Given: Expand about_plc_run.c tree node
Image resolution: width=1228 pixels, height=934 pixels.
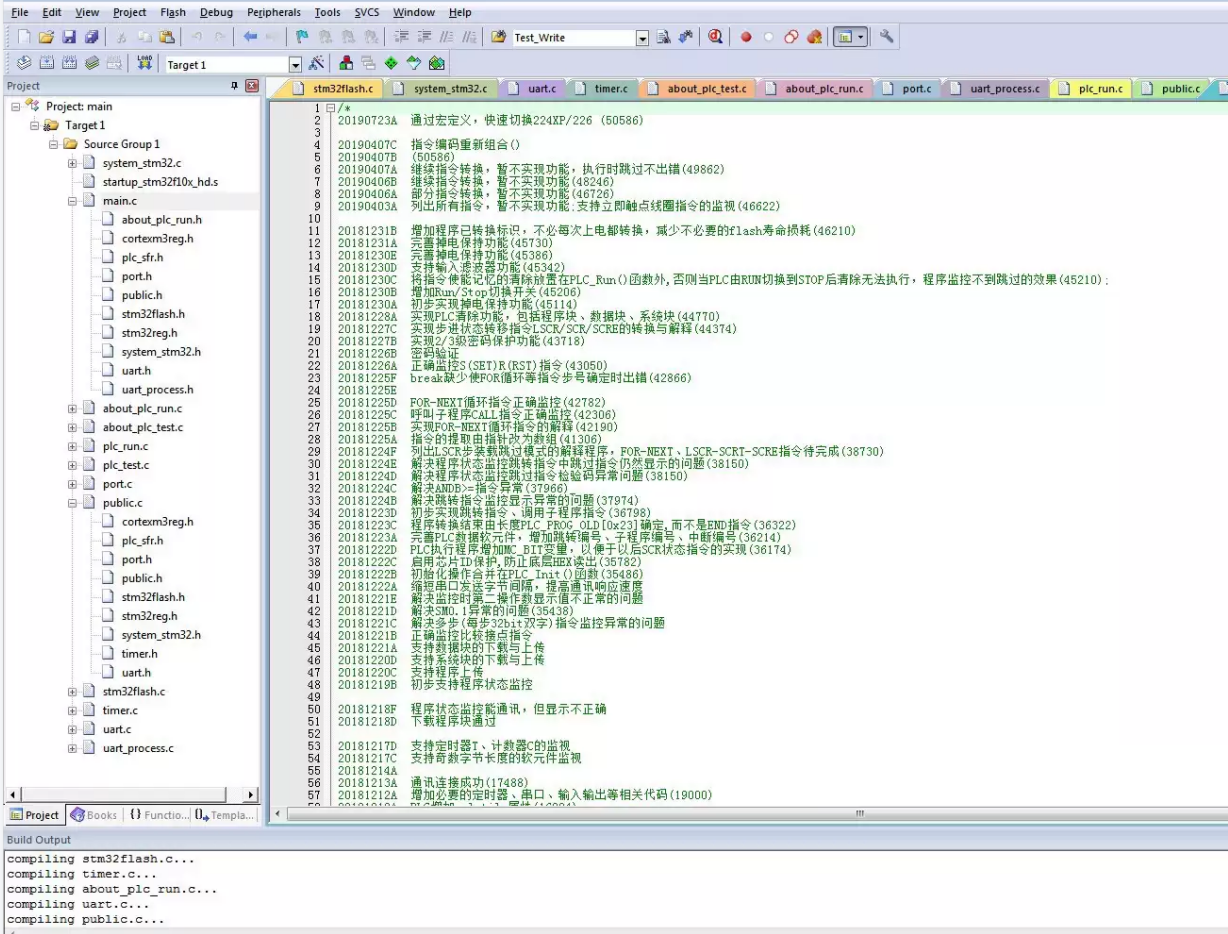Looking at the screenshot, I should pos(73,408).
